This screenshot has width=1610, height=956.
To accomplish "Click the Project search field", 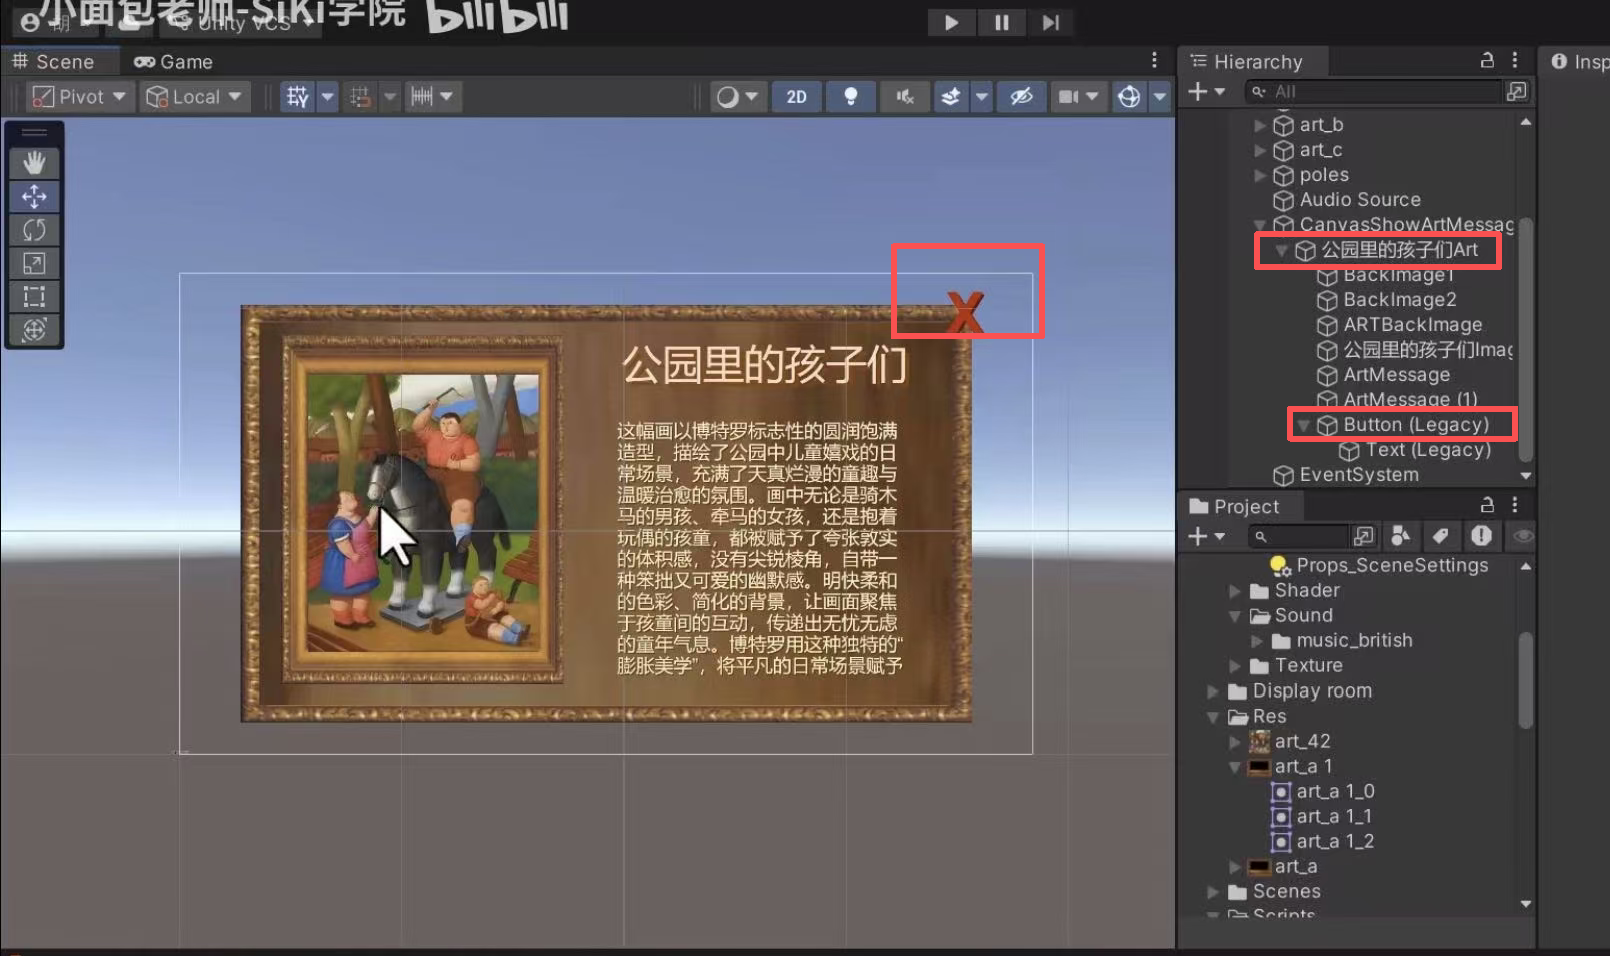I will click(1297, 536).
